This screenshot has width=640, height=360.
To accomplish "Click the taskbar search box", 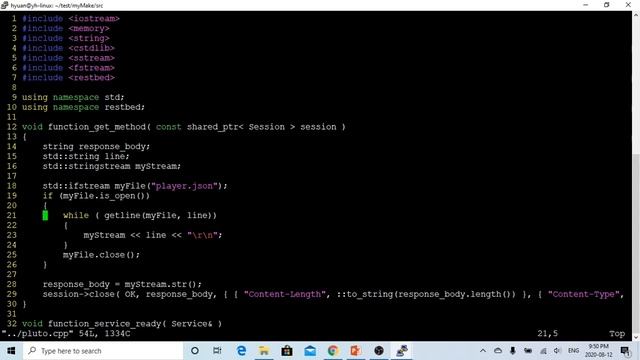I will pyautogui.click(x=103, y=351).
